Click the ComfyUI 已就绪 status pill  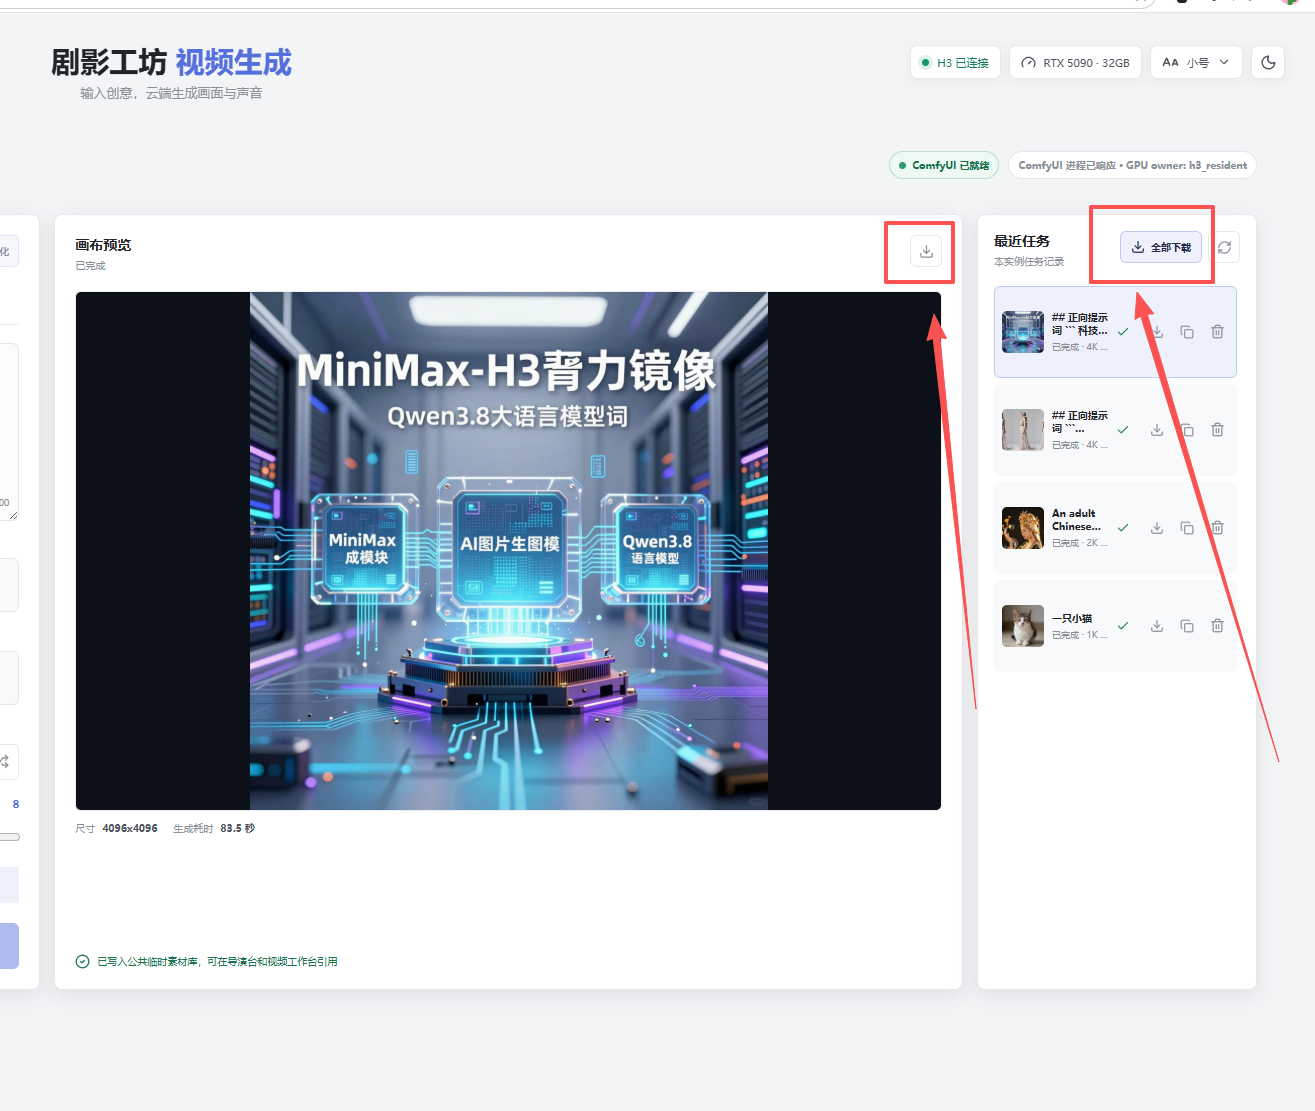click(945, 165)
